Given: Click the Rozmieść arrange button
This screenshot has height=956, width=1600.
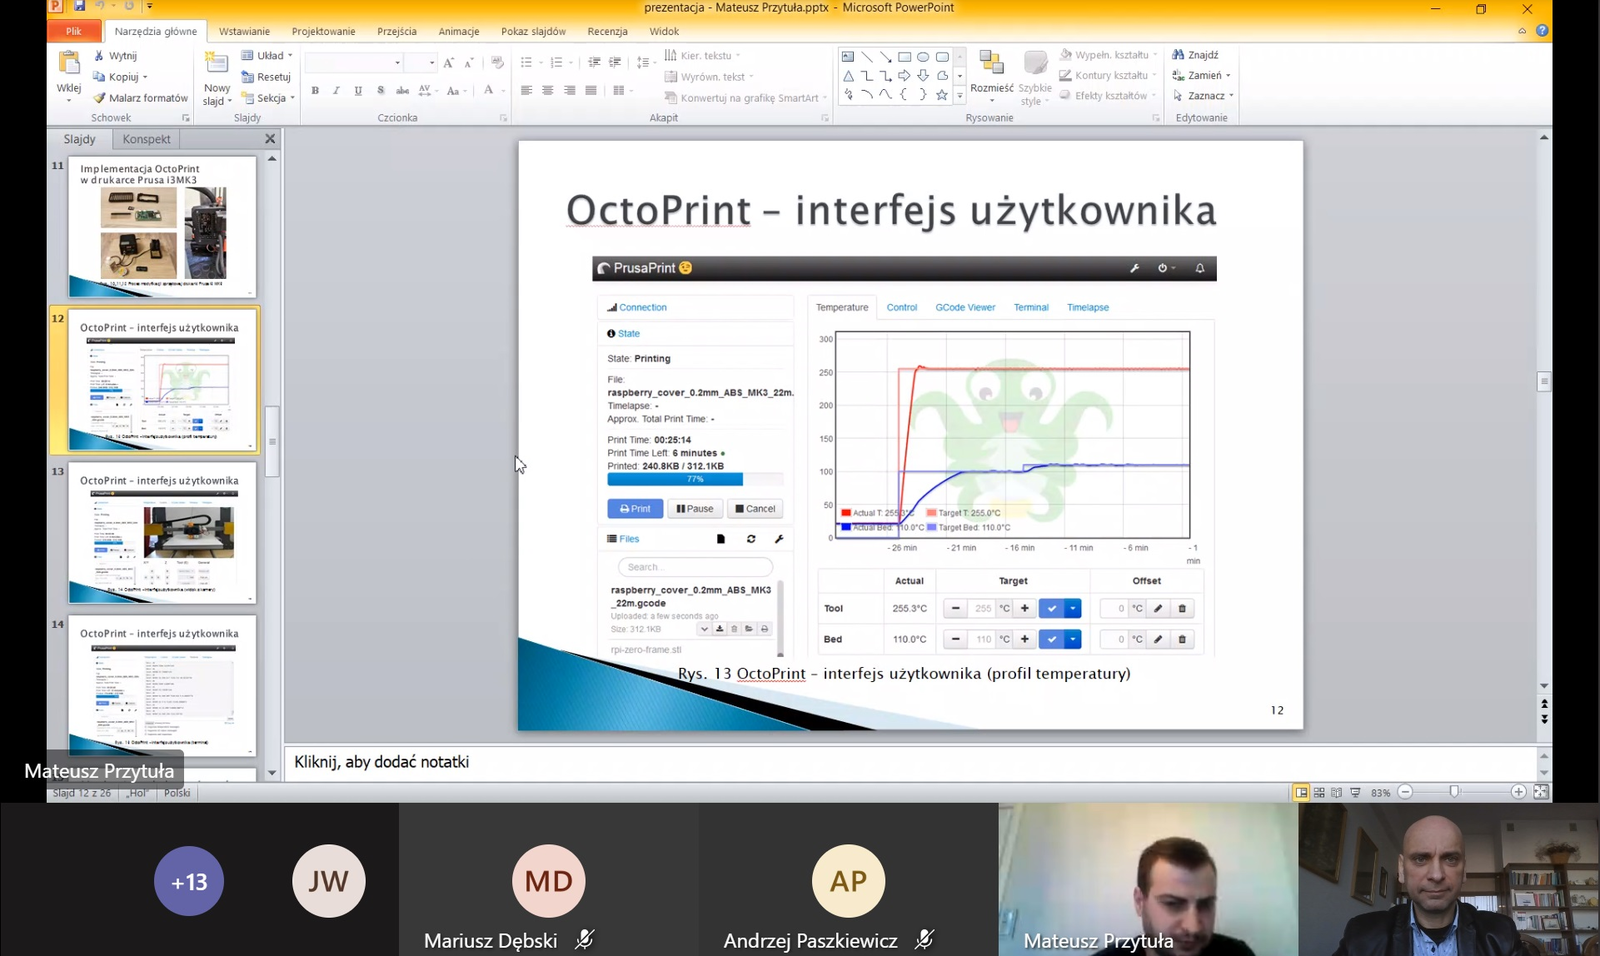Looking at the screenshot, I should pyautogui.click(x=991, y=72).
